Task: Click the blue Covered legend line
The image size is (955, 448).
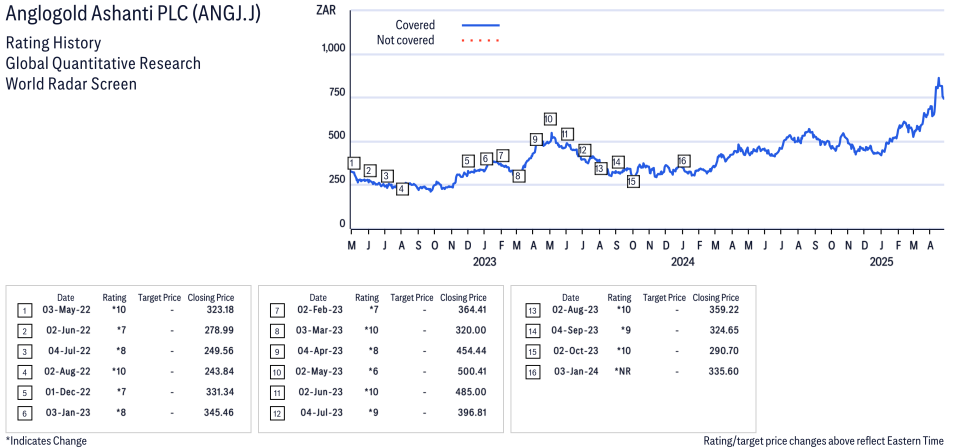Action: pos(481,25)
